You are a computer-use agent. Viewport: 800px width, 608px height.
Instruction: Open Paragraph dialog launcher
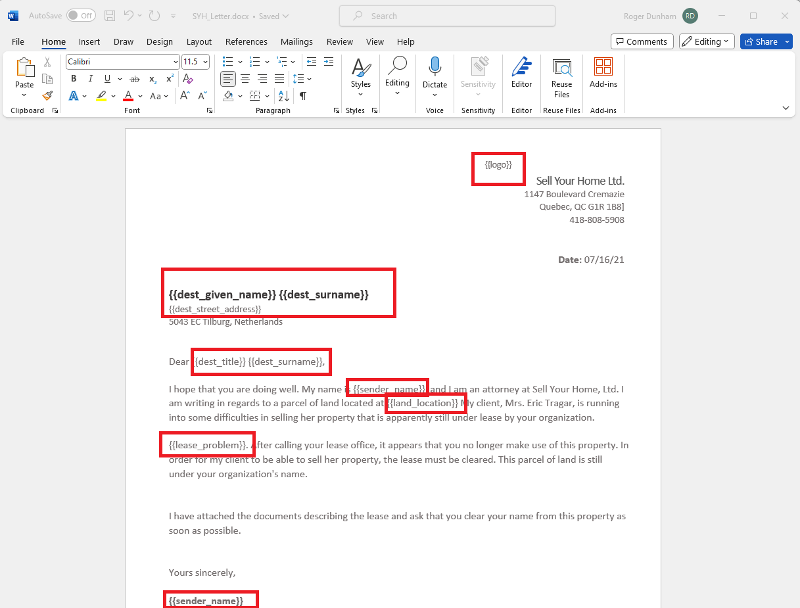coord(336,110)
